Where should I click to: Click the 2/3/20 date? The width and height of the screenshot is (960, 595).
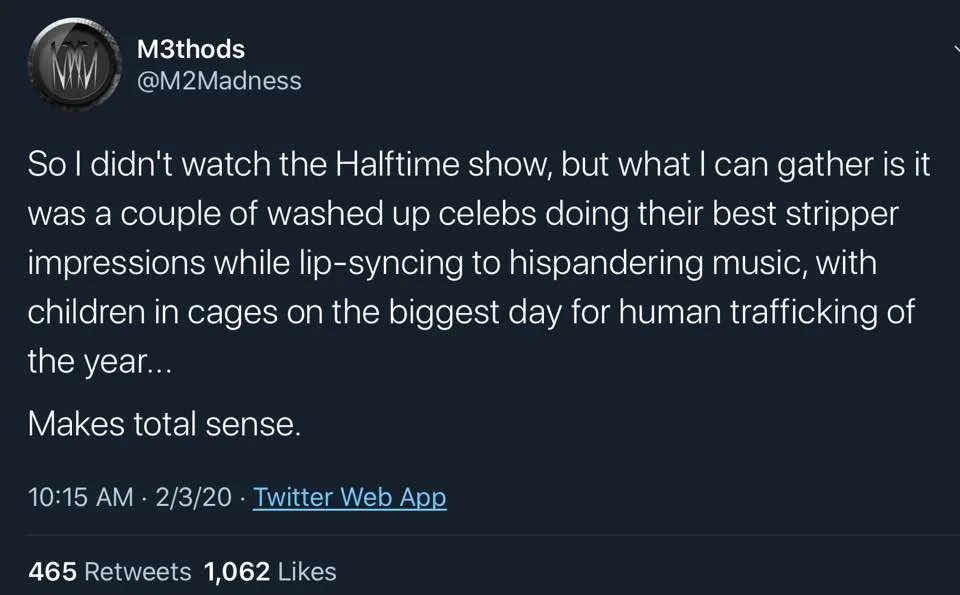[193, 496]
